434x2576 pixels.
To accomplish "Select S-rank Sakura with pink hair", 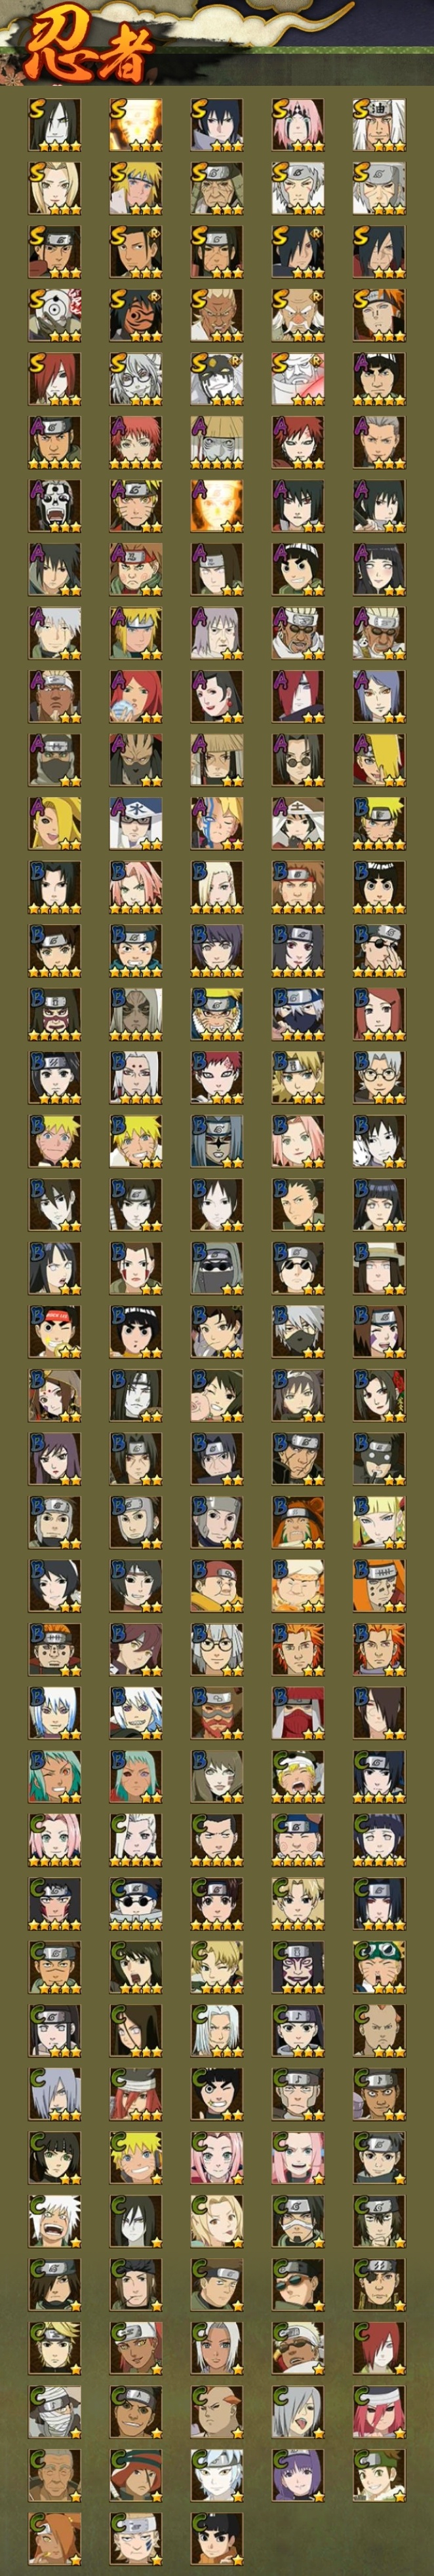I will 298,125.
